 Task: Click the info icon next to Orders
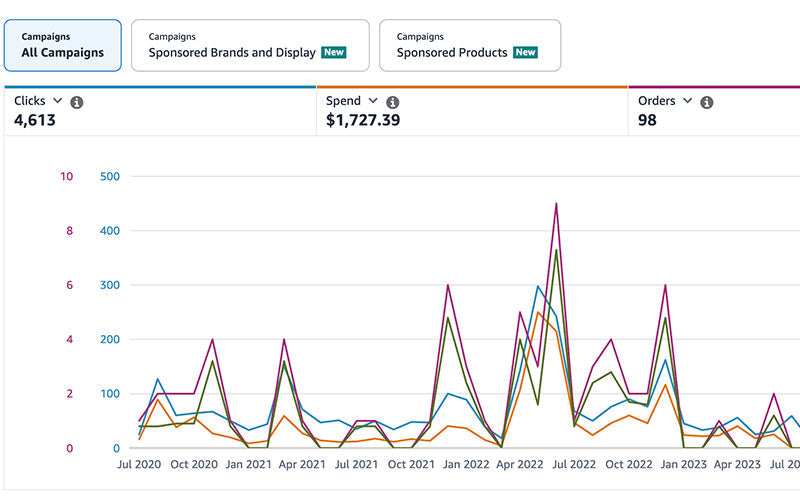coord(706,102)
